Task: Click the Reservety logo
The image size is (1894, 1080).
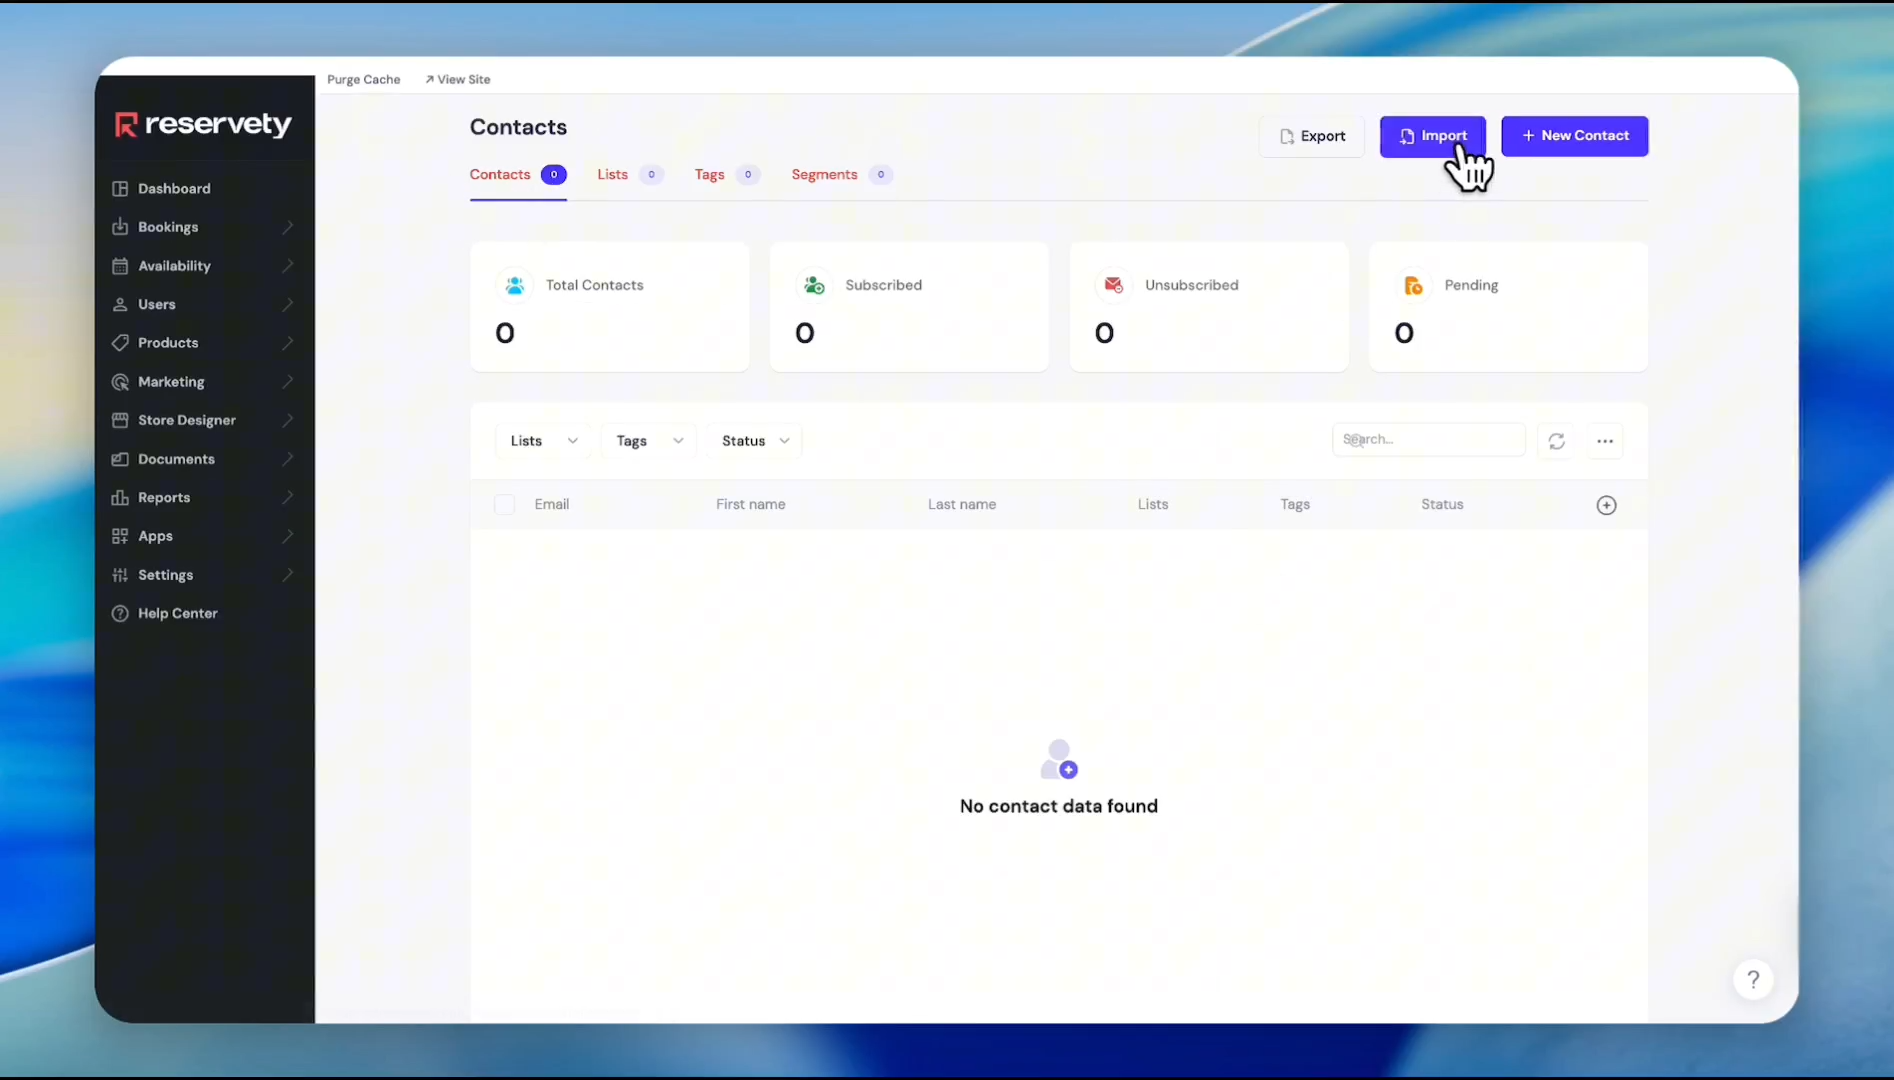Action: click(x=203, y=124)
